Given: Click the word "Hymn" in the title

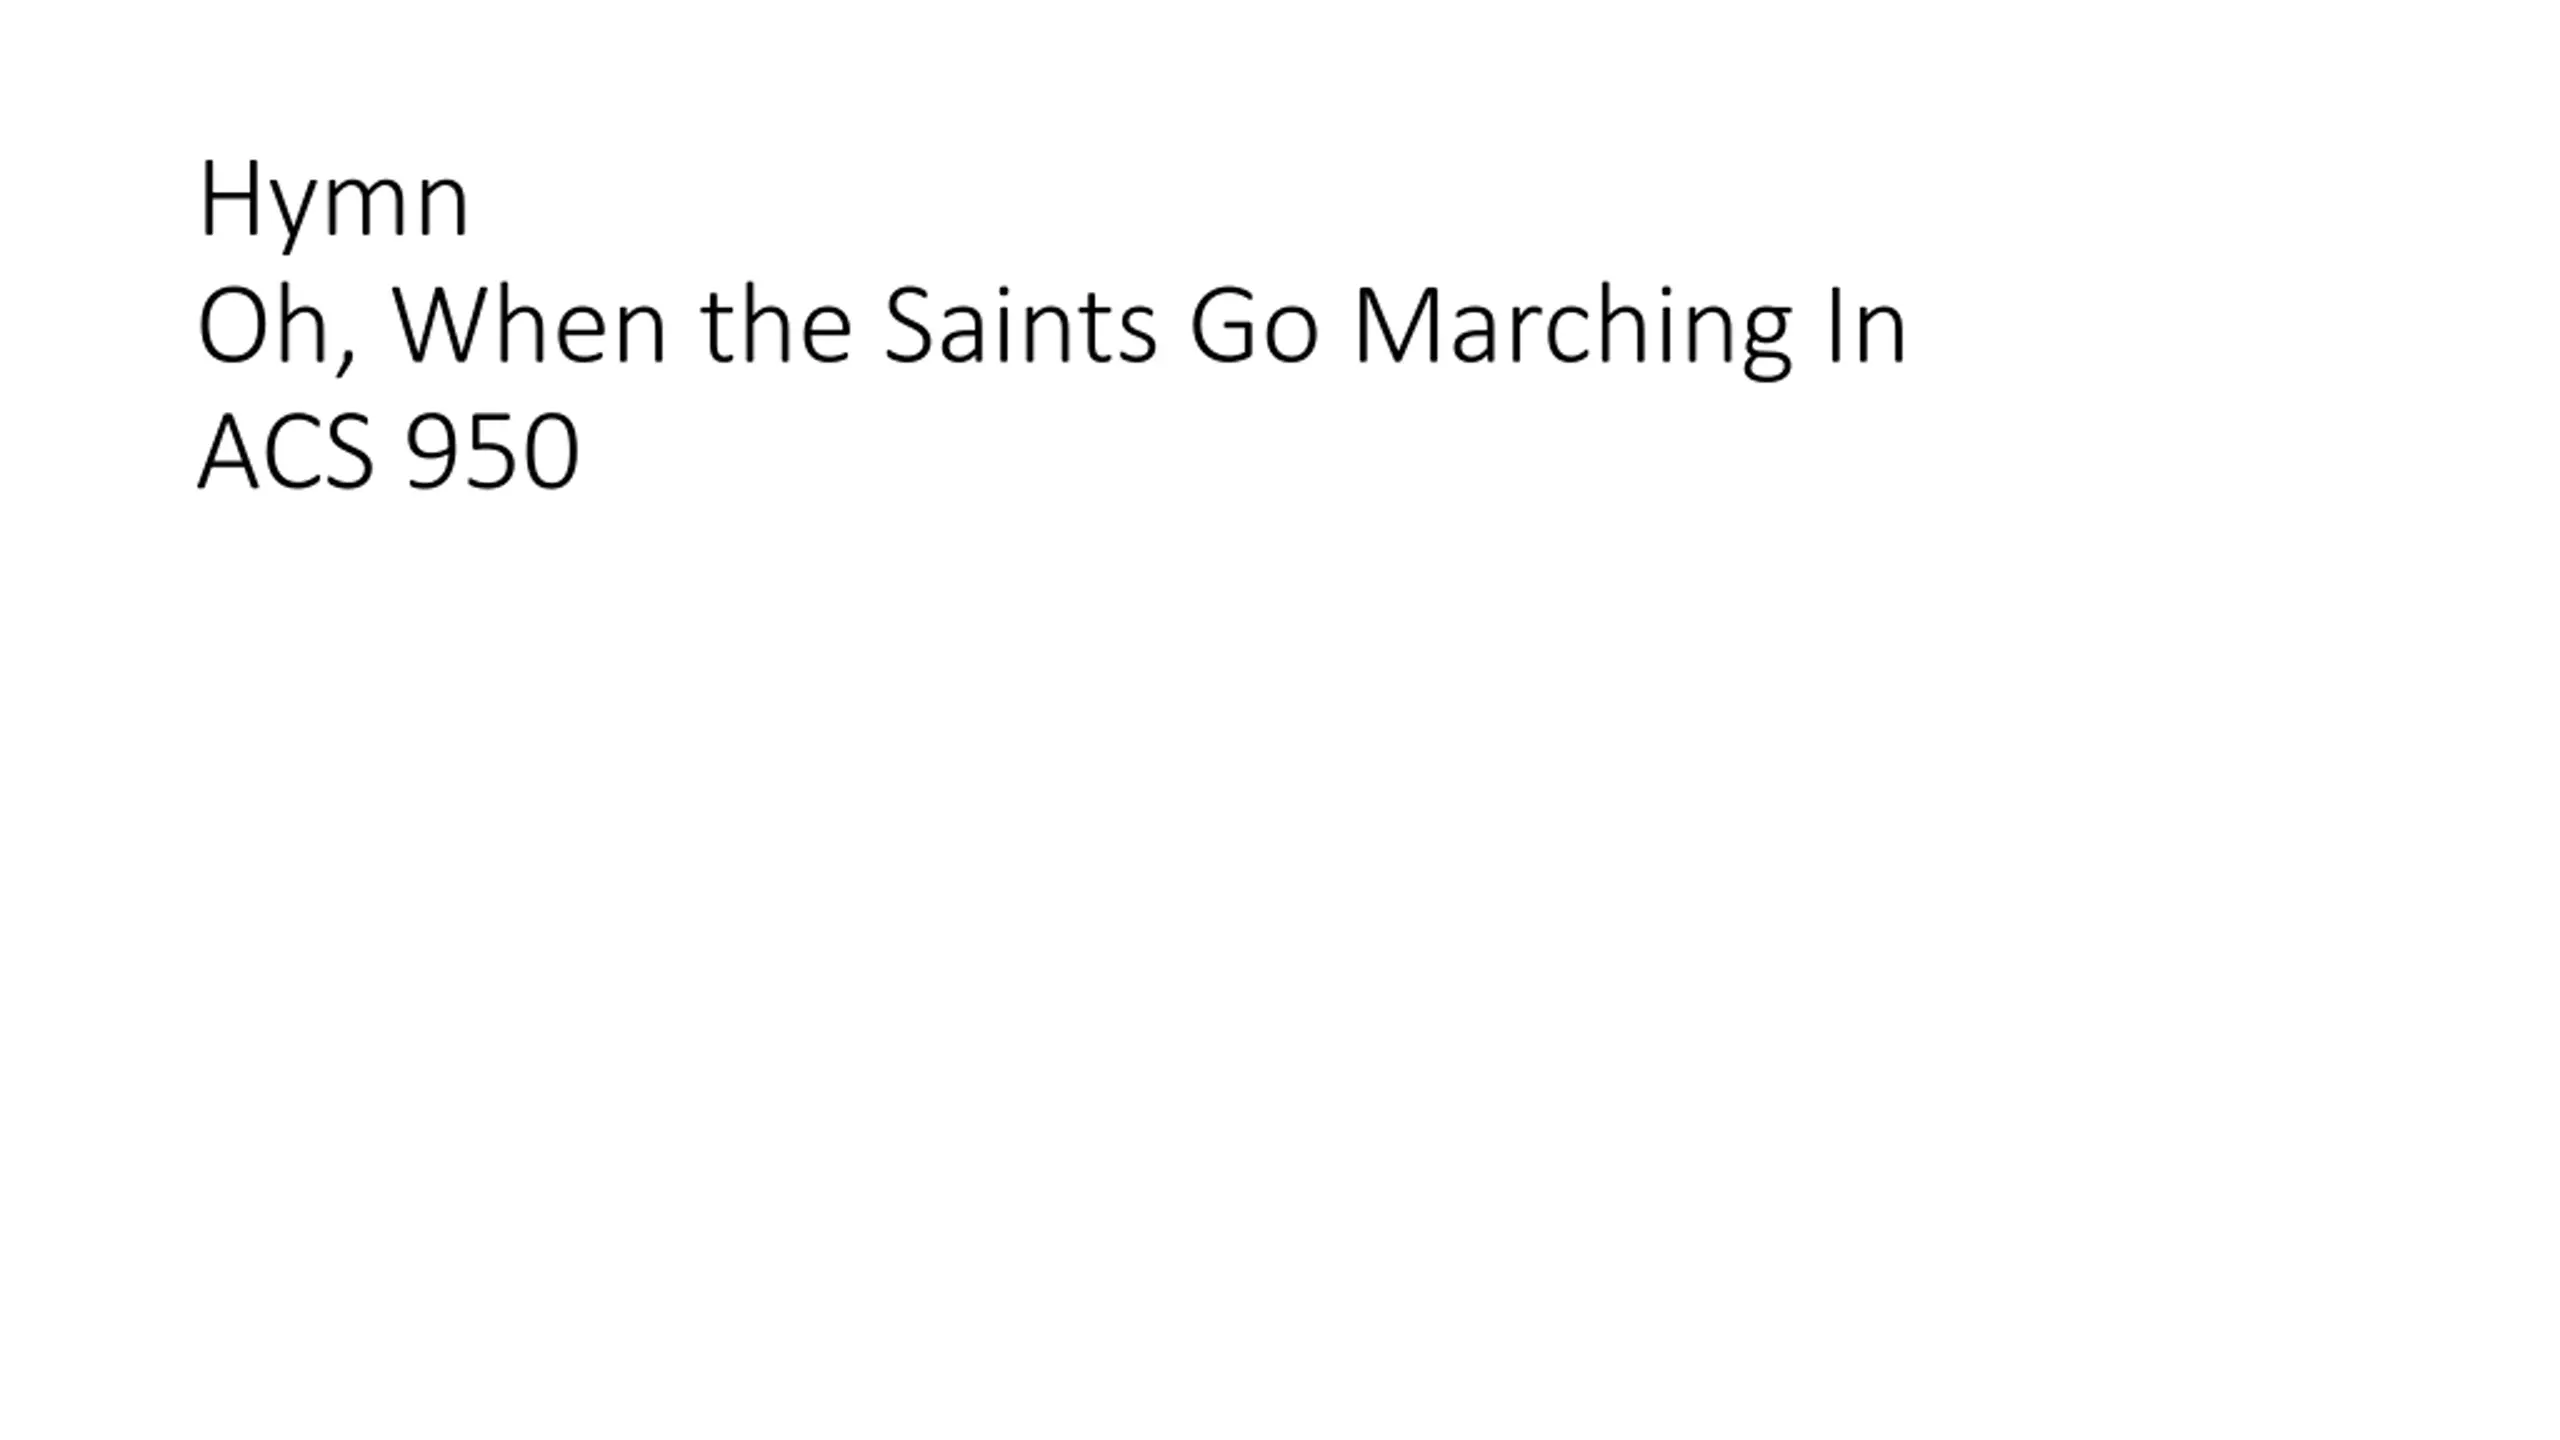Looking at the screenshot, I should click(x=334, y=202).
